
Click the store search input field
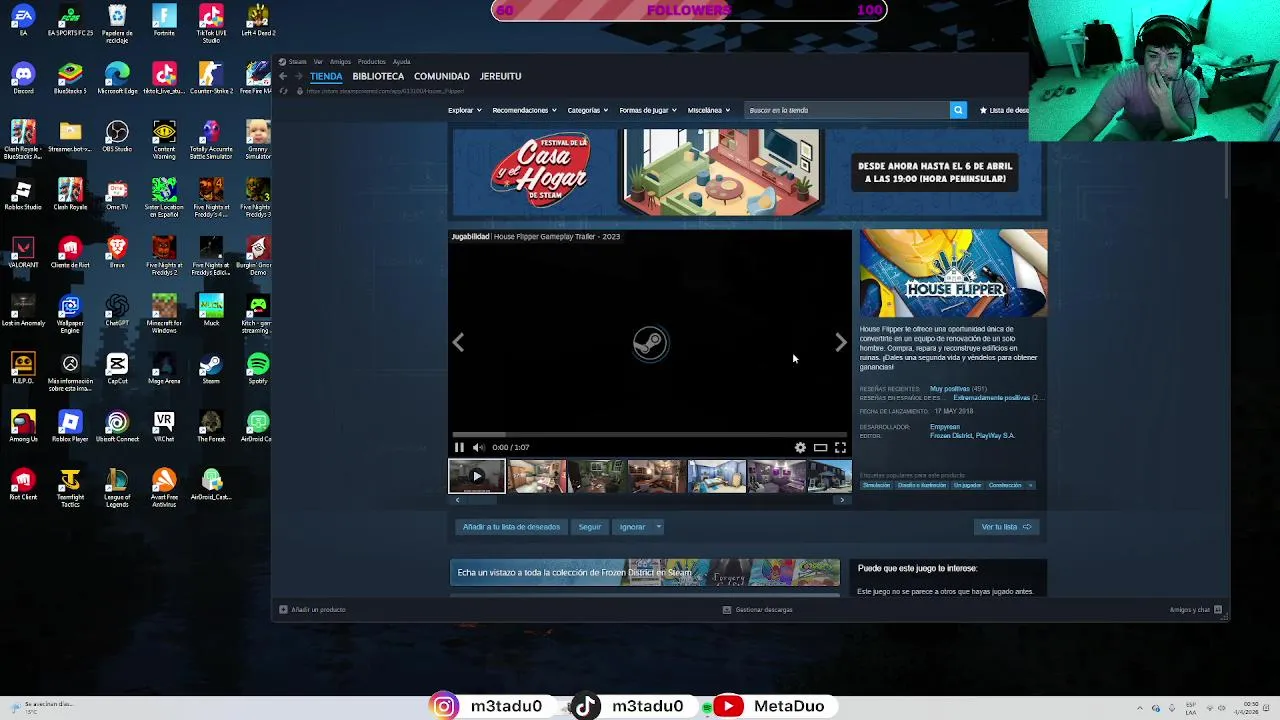click(847, 110)
